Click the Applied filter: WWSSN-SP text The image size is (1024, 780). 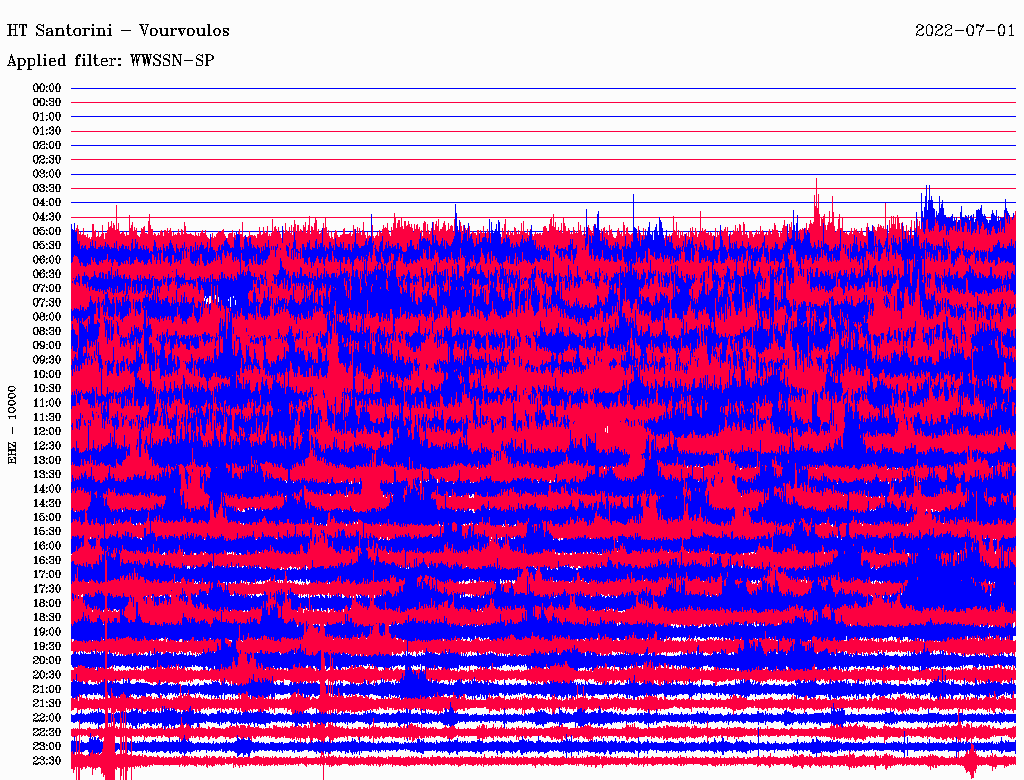point(110,61)
